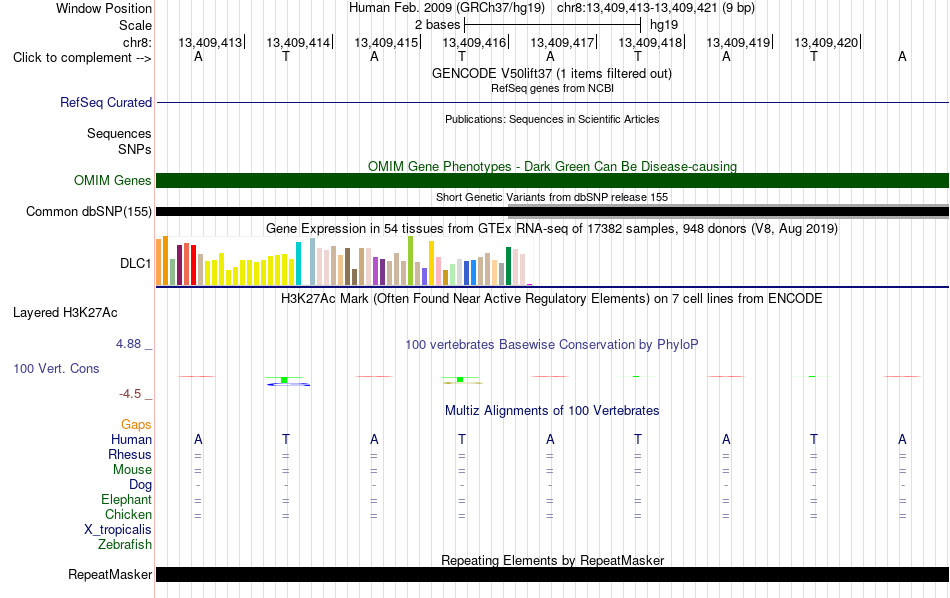
Task: Click the green PhyloP marker under 13,409,414
Action: point(284,380)
